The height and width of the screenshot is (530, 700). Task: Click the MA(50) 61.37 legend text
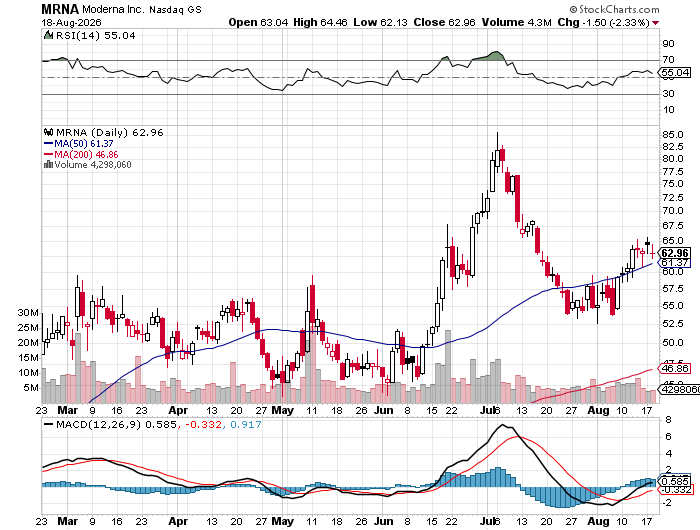[x=84, y=144]
